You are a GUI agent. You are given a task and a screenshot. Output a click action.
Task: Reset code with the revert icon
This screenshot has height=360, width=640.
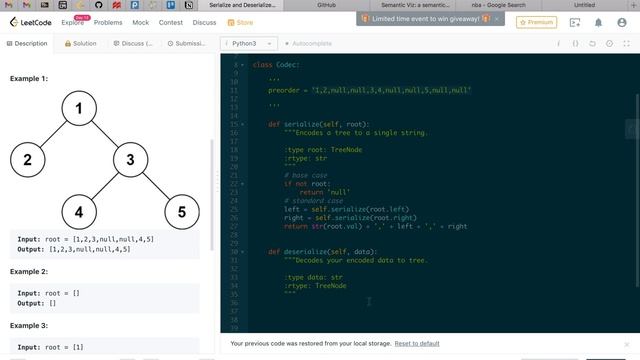point(592,43)
